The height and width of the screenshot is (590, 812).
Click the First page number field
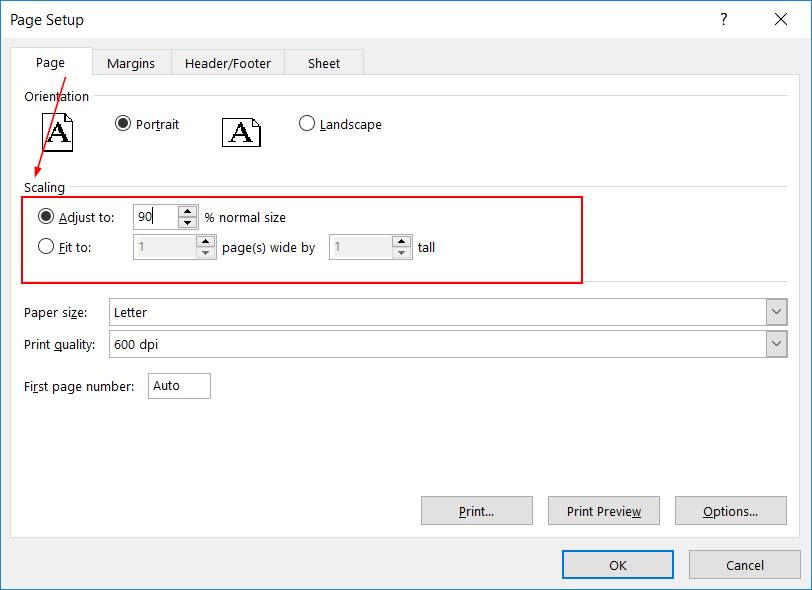(x=179, y=386)
